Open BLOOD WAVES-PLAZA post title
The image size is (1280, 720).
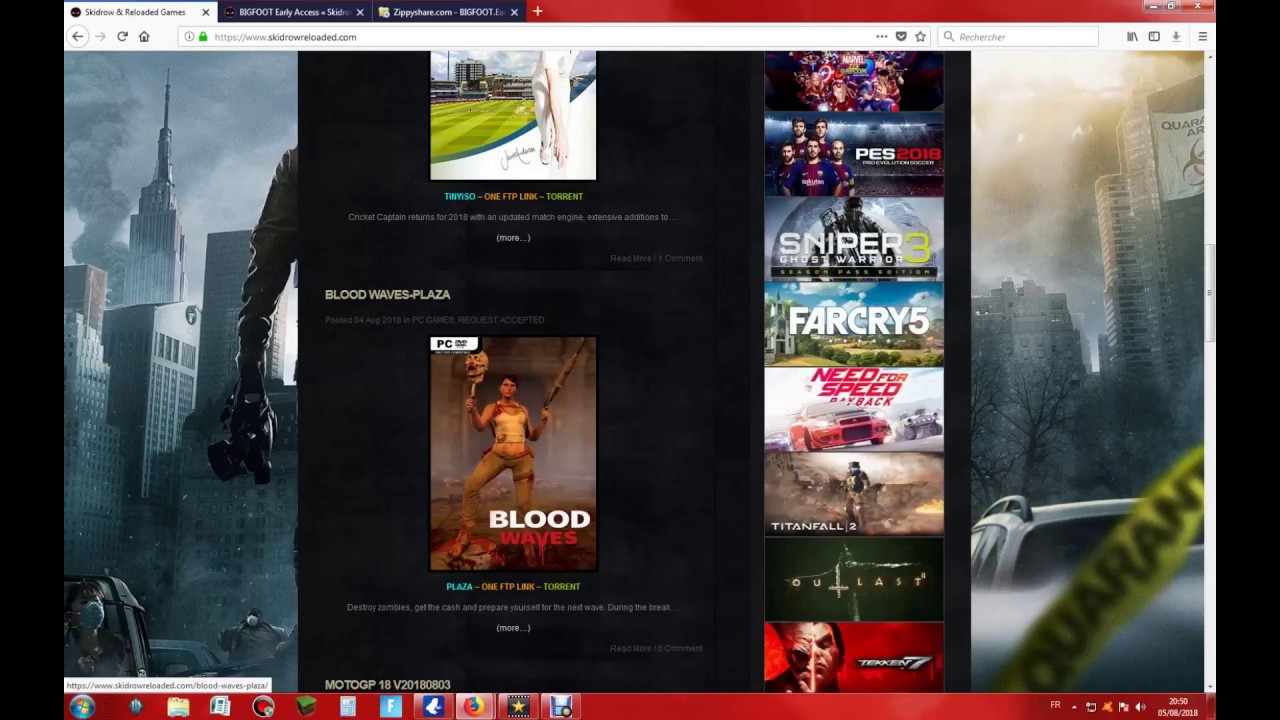pyautogui.click(x=387, y=295)
